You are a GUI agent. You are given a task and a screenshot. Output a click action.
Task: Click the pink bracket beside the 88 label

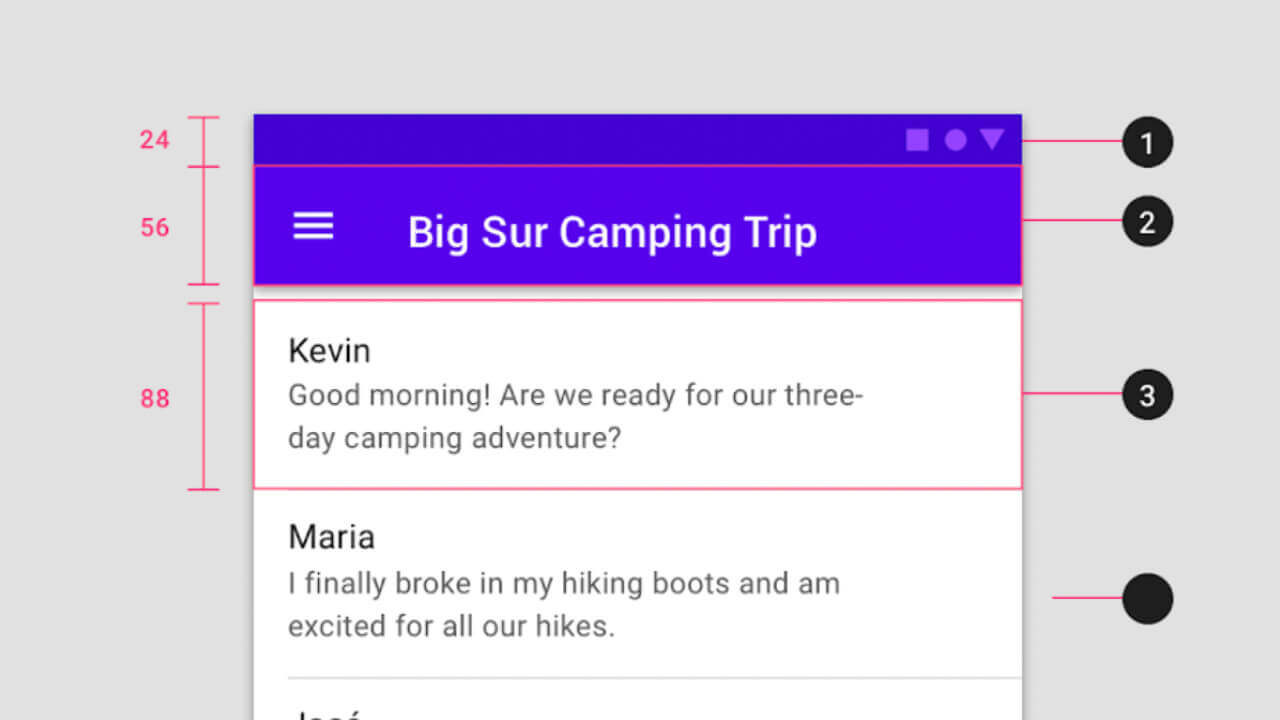point(203,396)
